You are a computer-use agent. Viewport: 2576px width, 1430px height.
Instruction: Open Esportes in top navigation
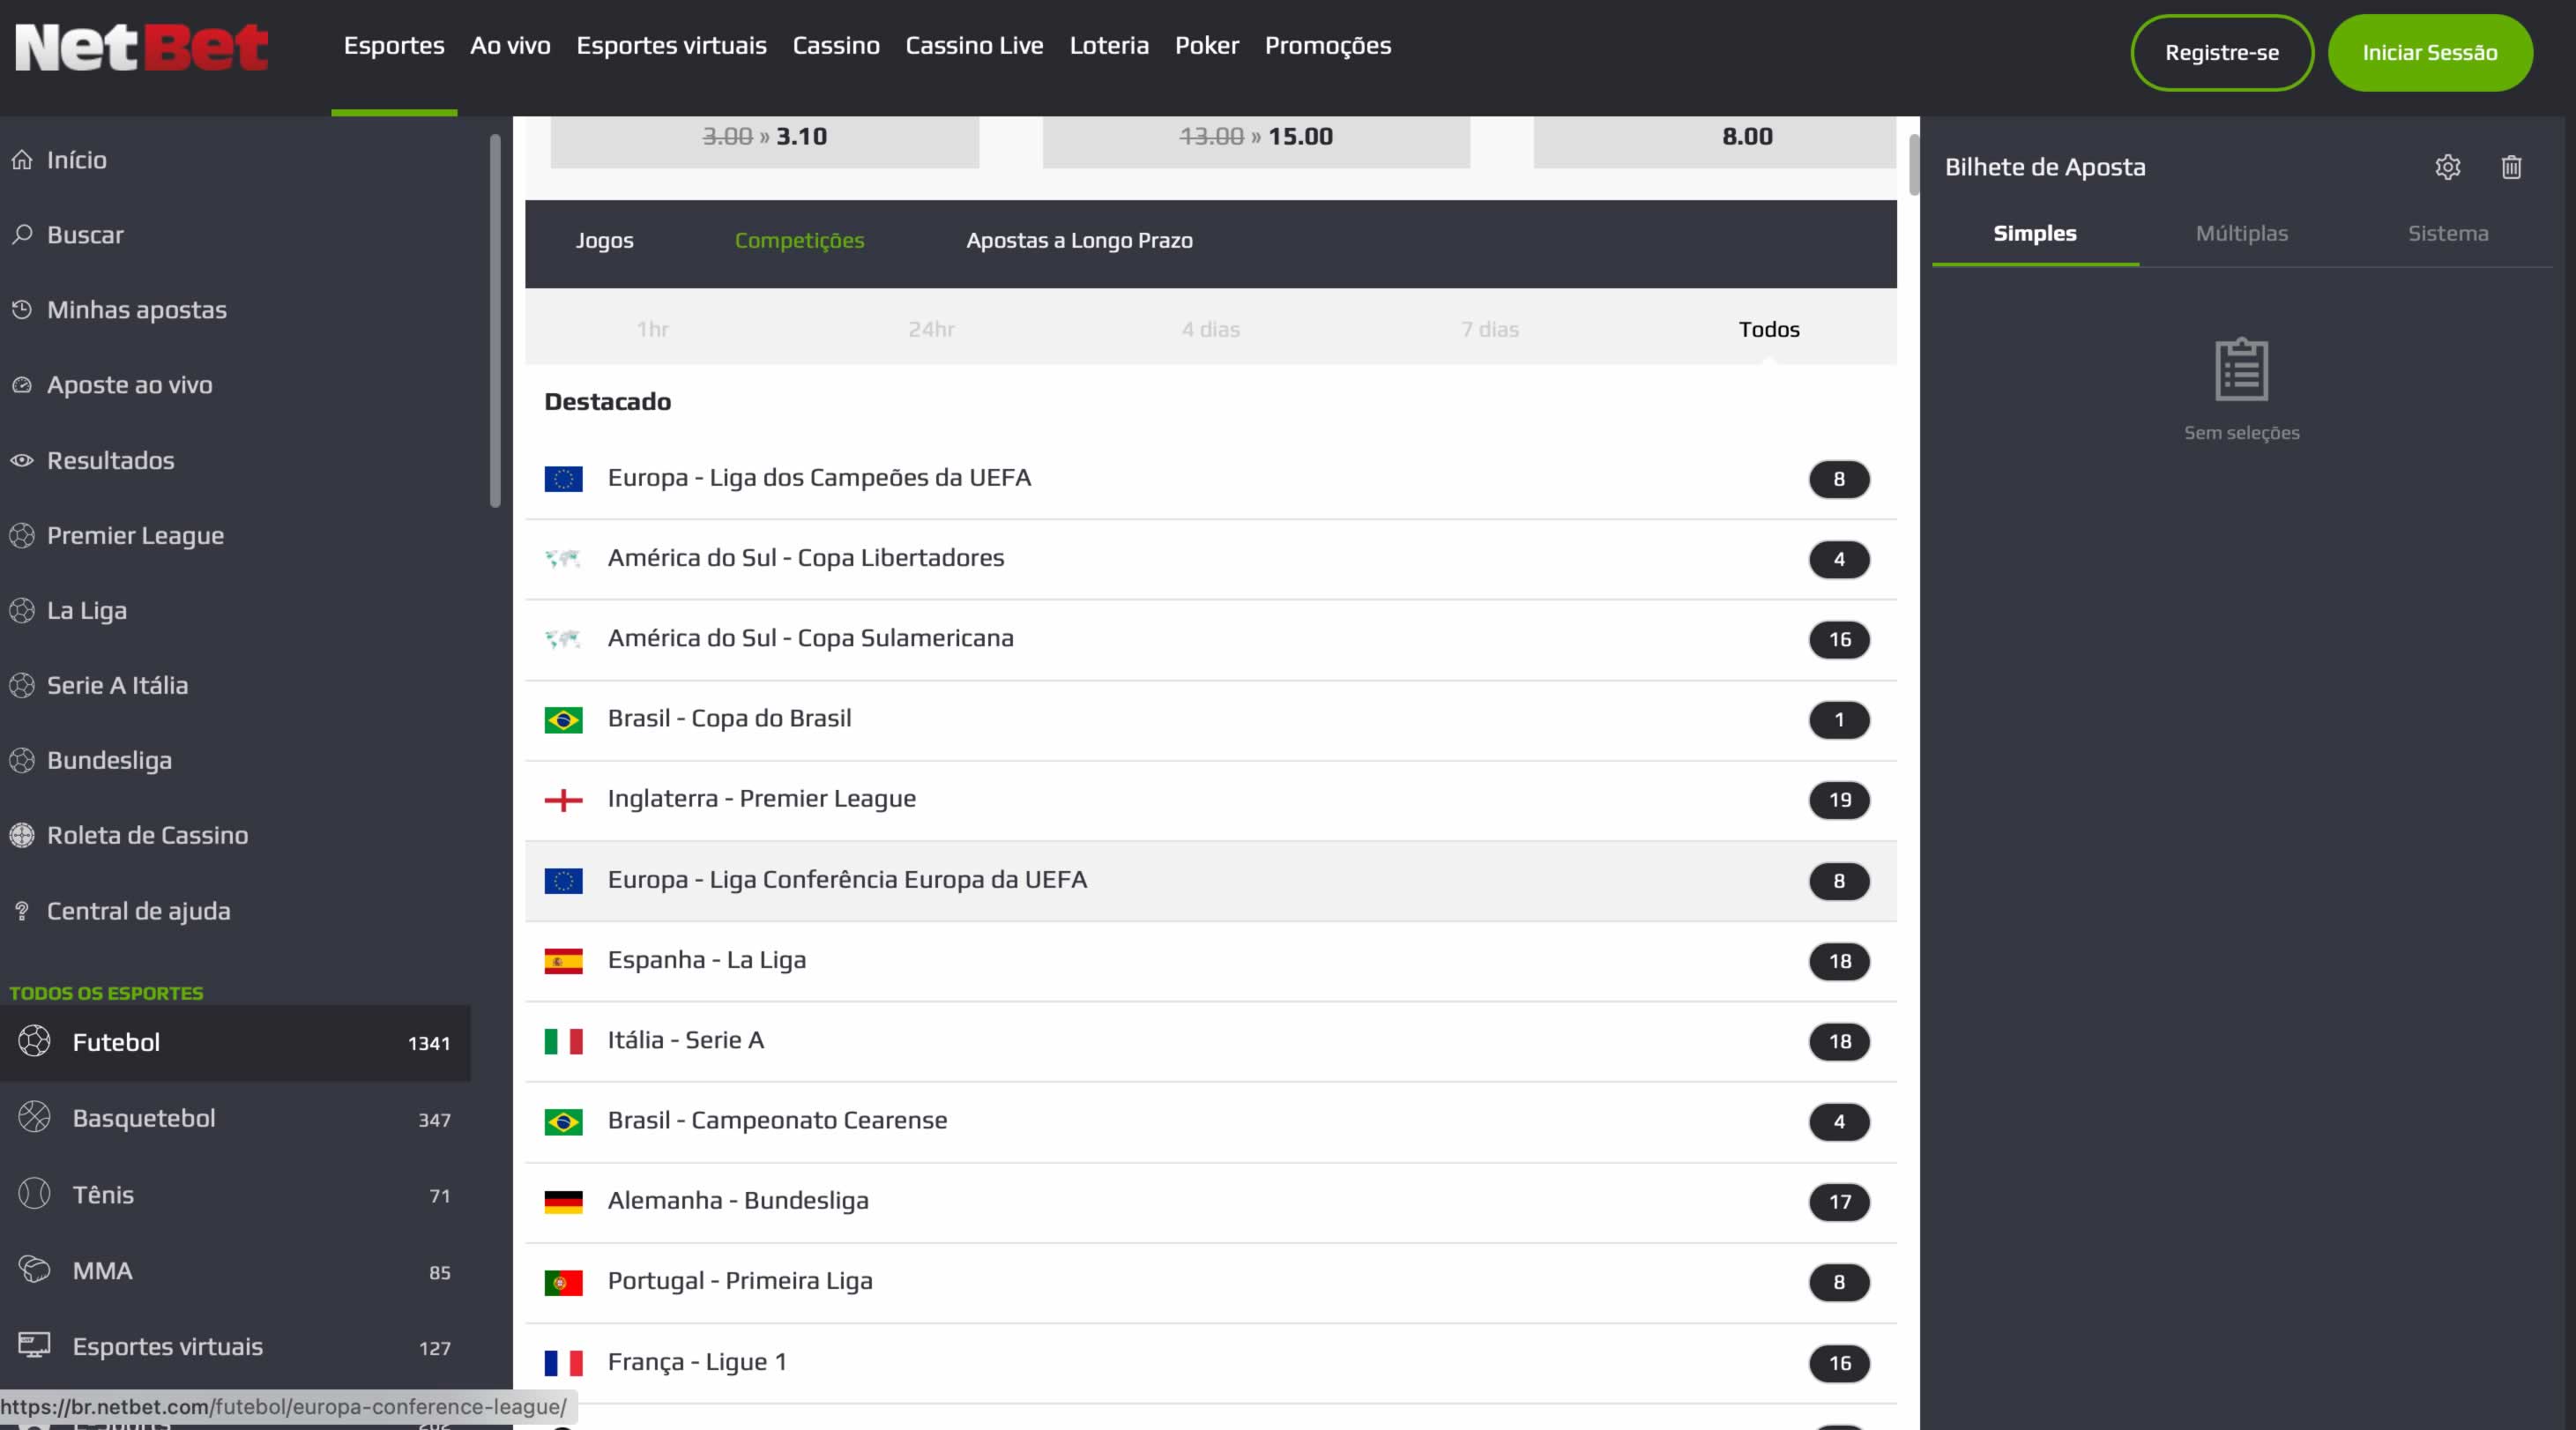point(394,46)
